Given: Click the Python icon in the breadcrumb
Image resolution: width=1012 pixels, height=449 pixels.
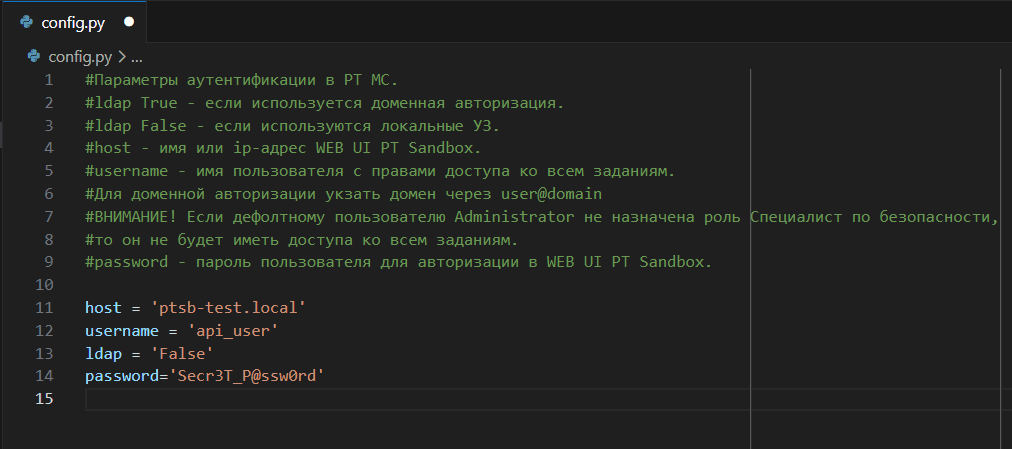Looking at the screenshot, I should pos(34,57).
